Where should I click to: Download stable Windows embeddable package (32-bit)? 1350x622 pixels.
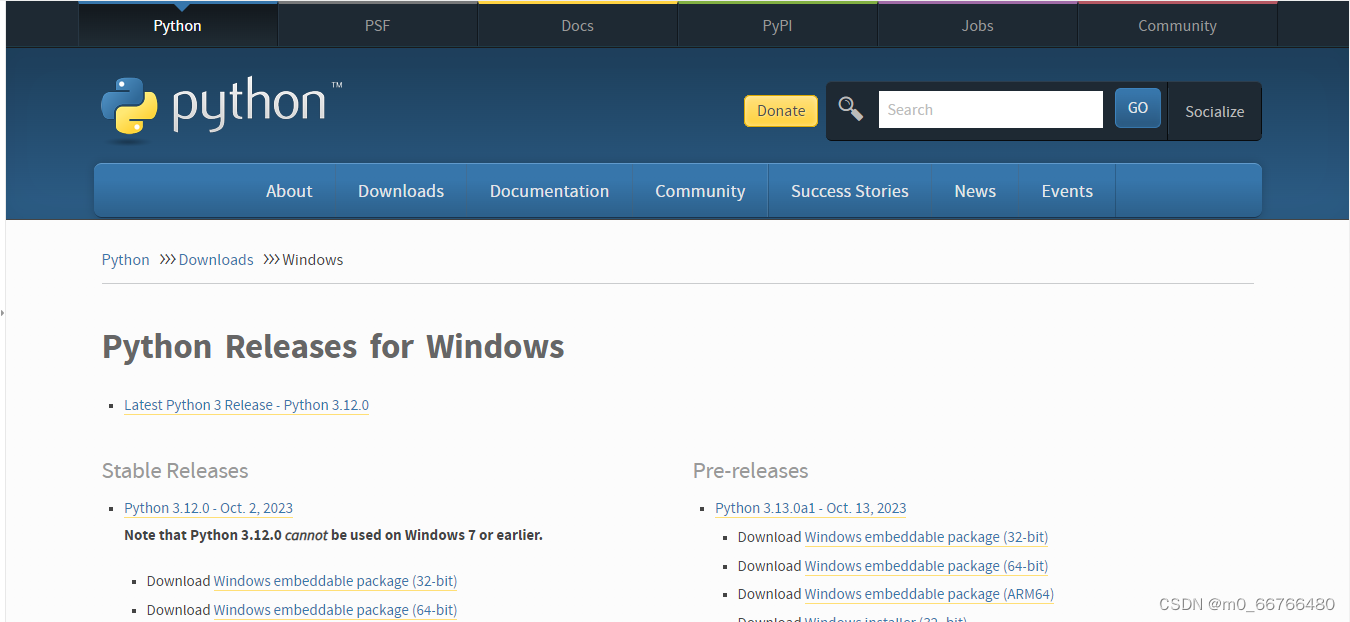coord(335,581)
